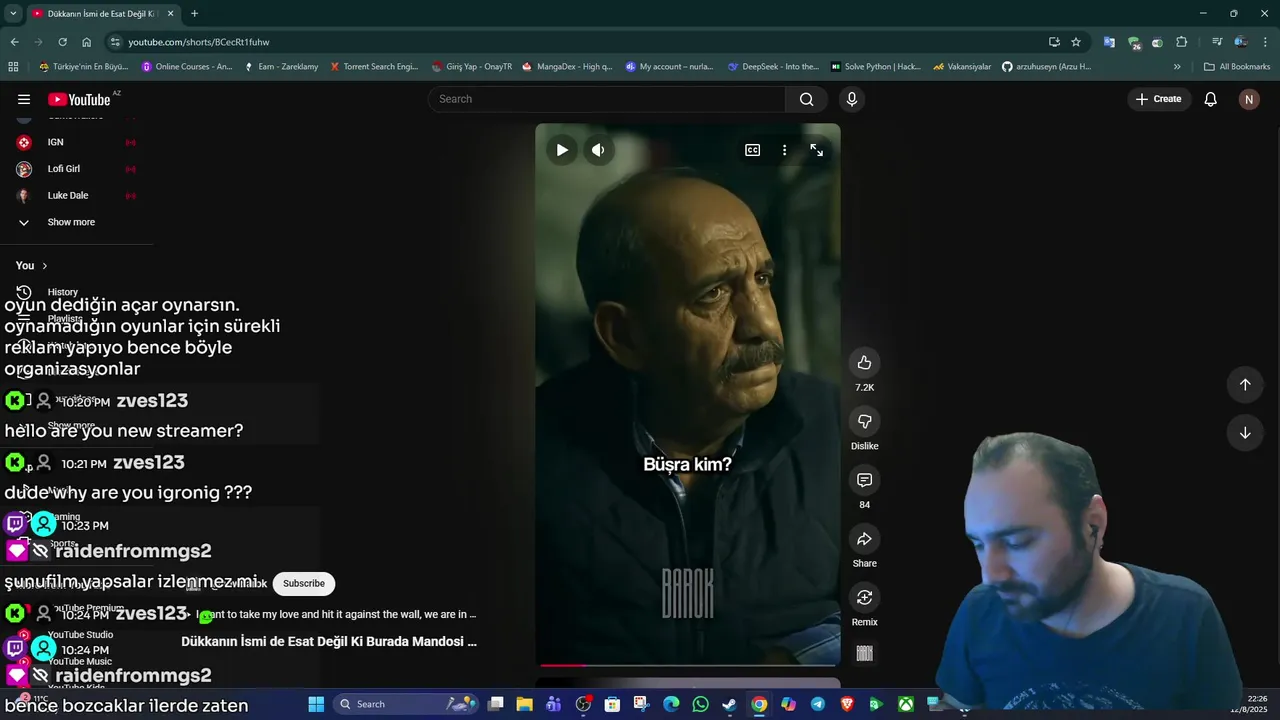This screenshot has height=720, width=1280.
Task: Go back in browser history
Action: (x=14, y=42)
